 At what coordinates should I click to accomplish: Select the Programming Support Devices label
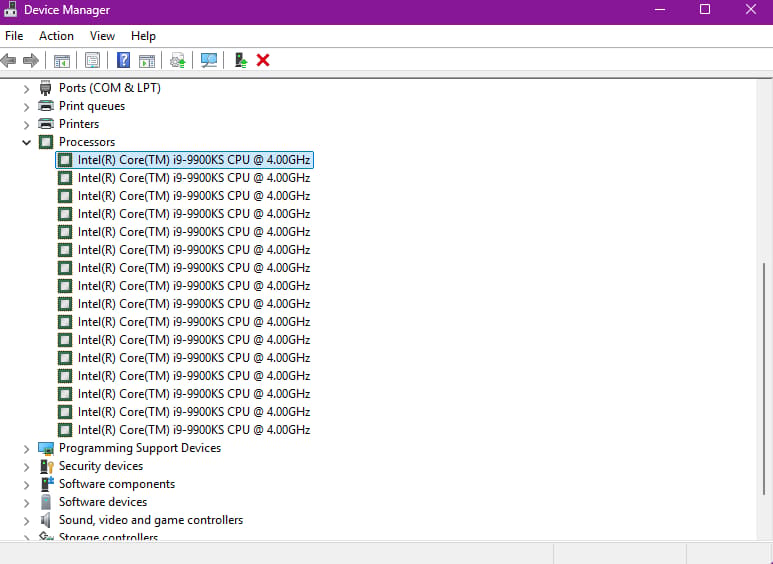click(140, 448)
